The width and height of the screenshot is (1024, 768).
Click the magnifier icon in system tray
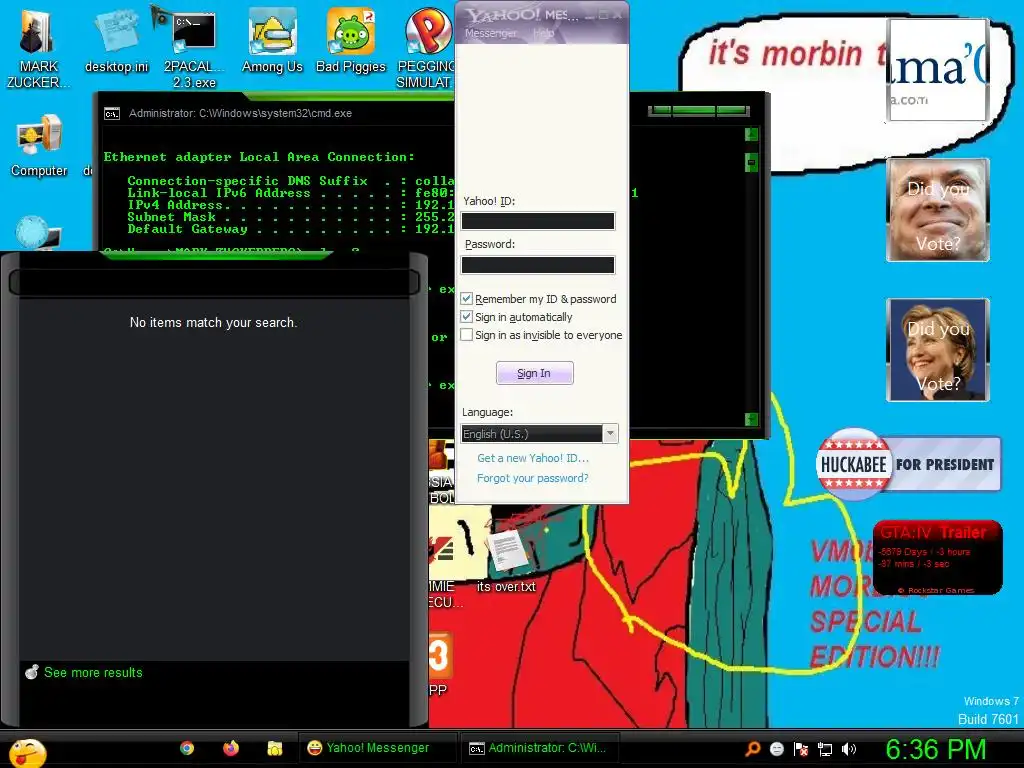click(x=752, y=749)
